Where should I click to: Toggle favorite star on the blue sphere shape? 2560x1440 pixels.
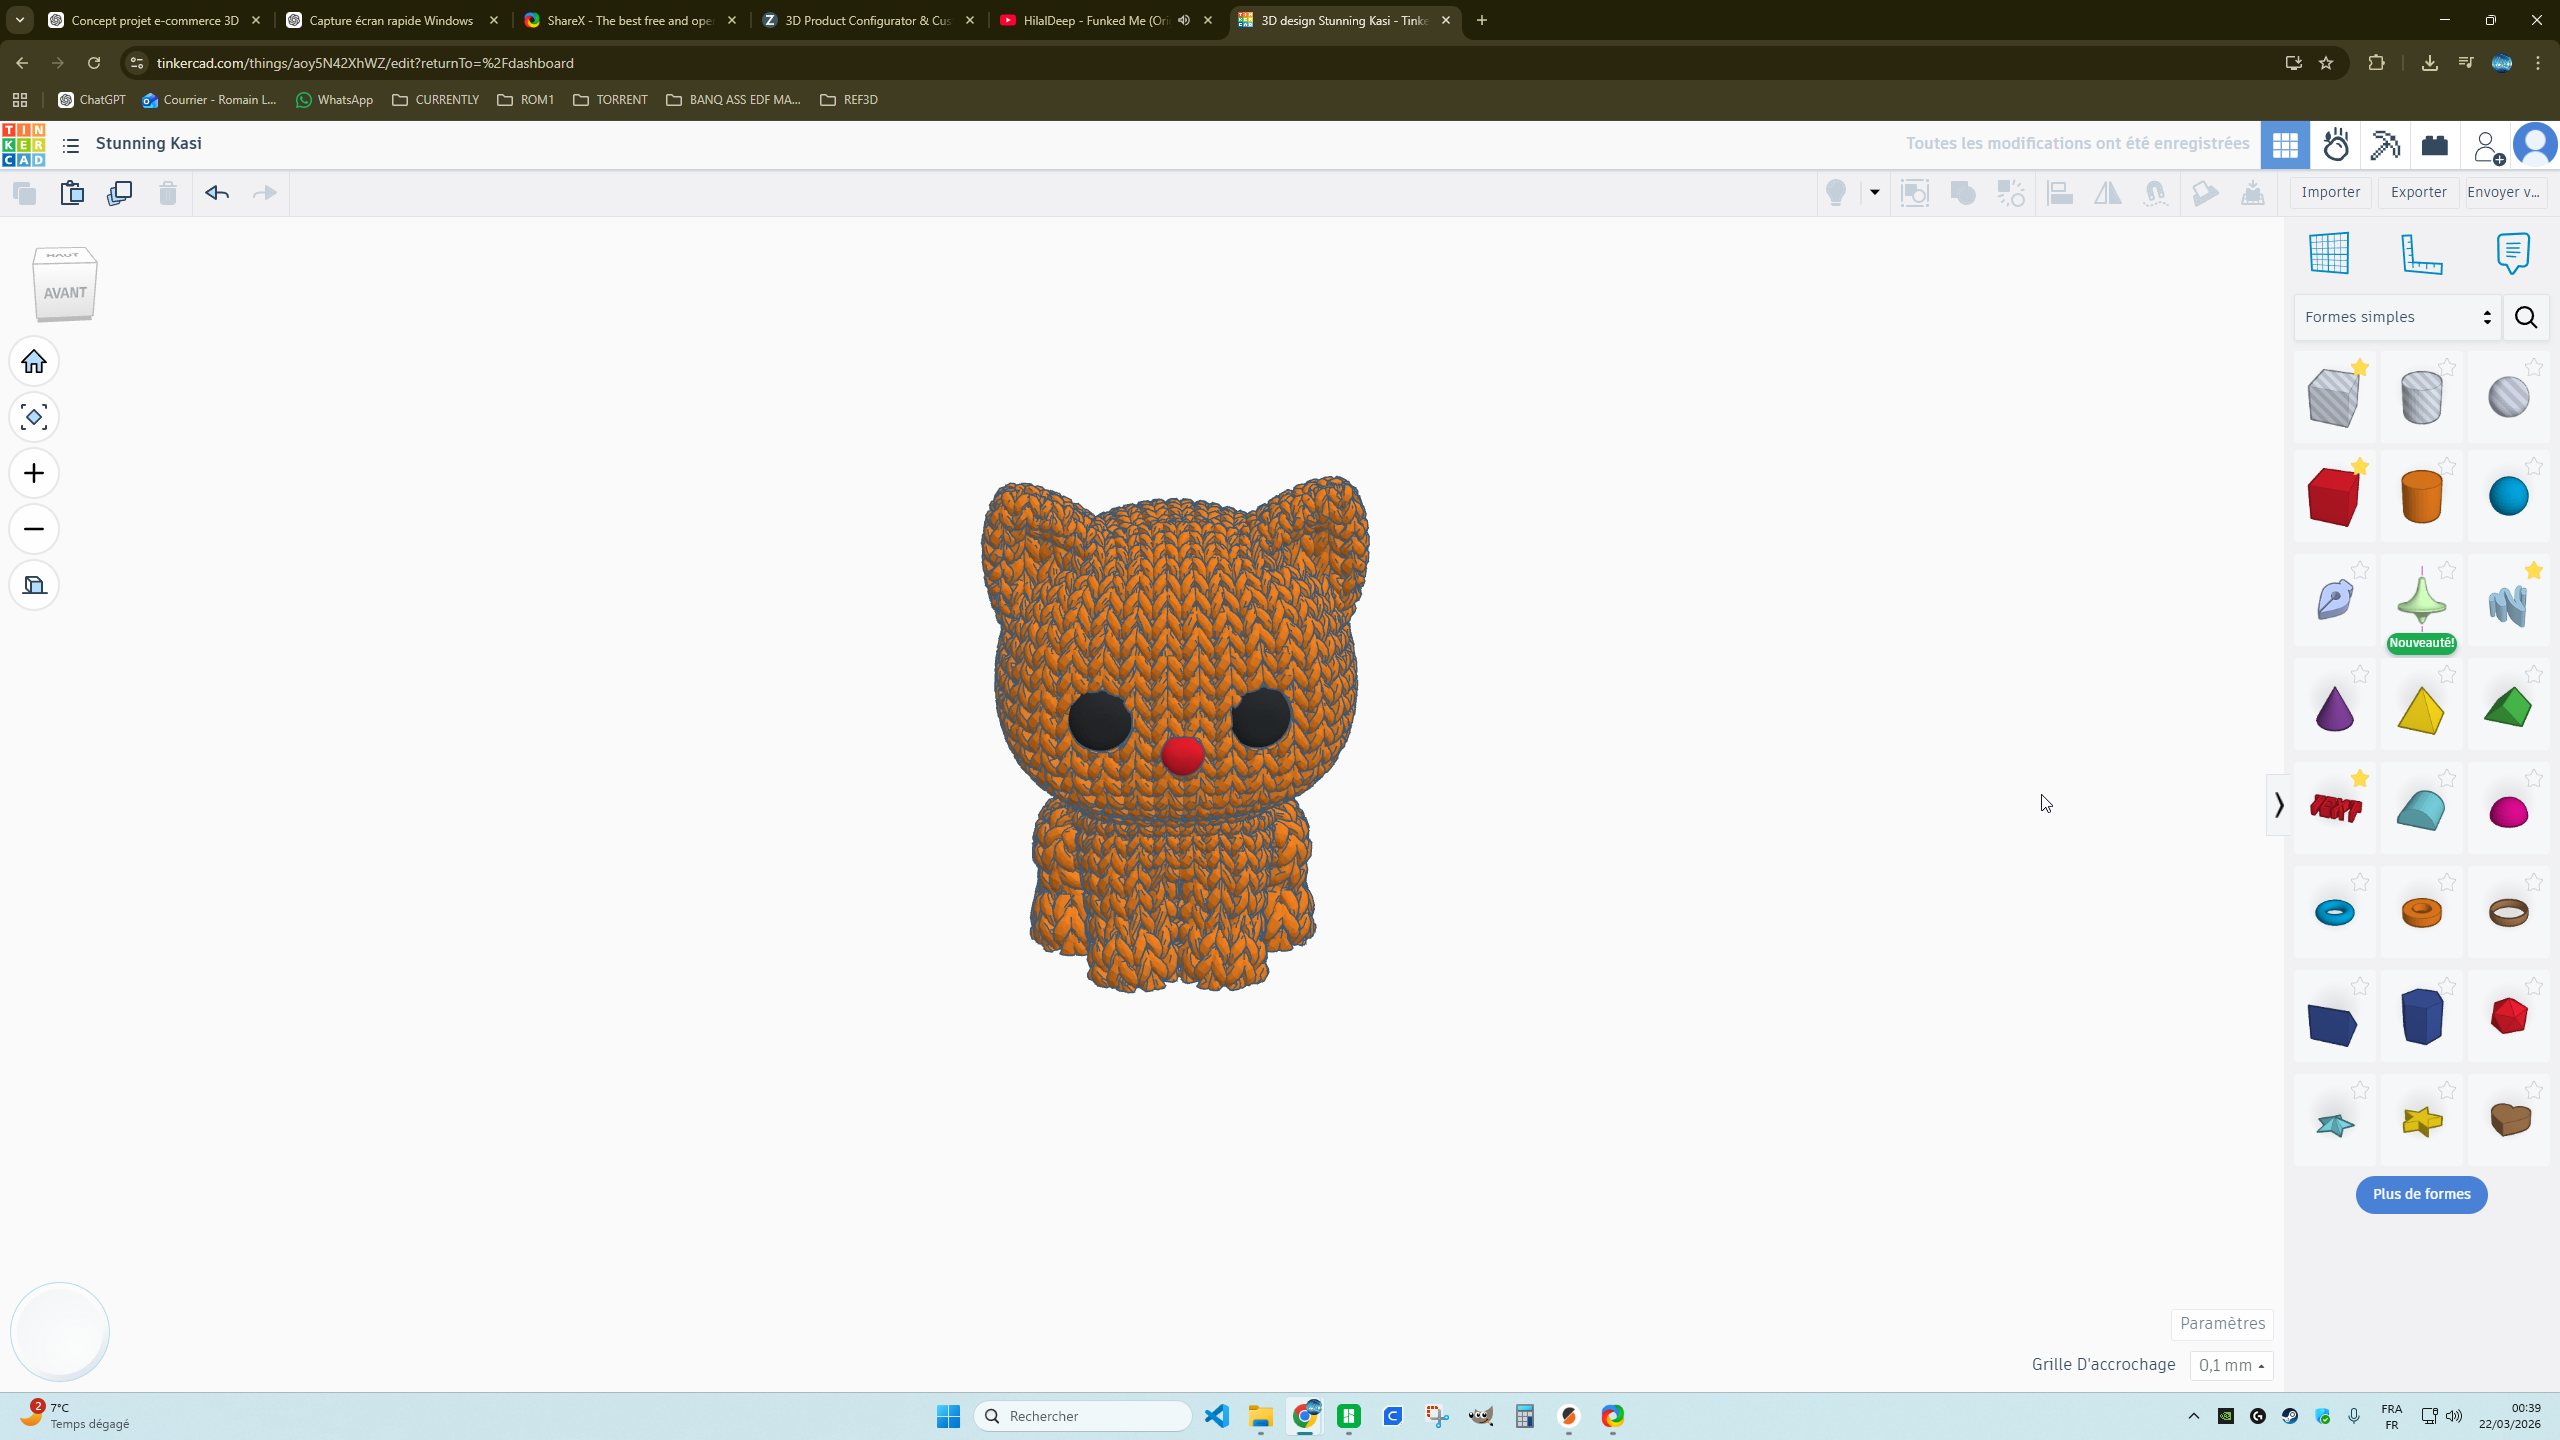tap(2534, 466)
